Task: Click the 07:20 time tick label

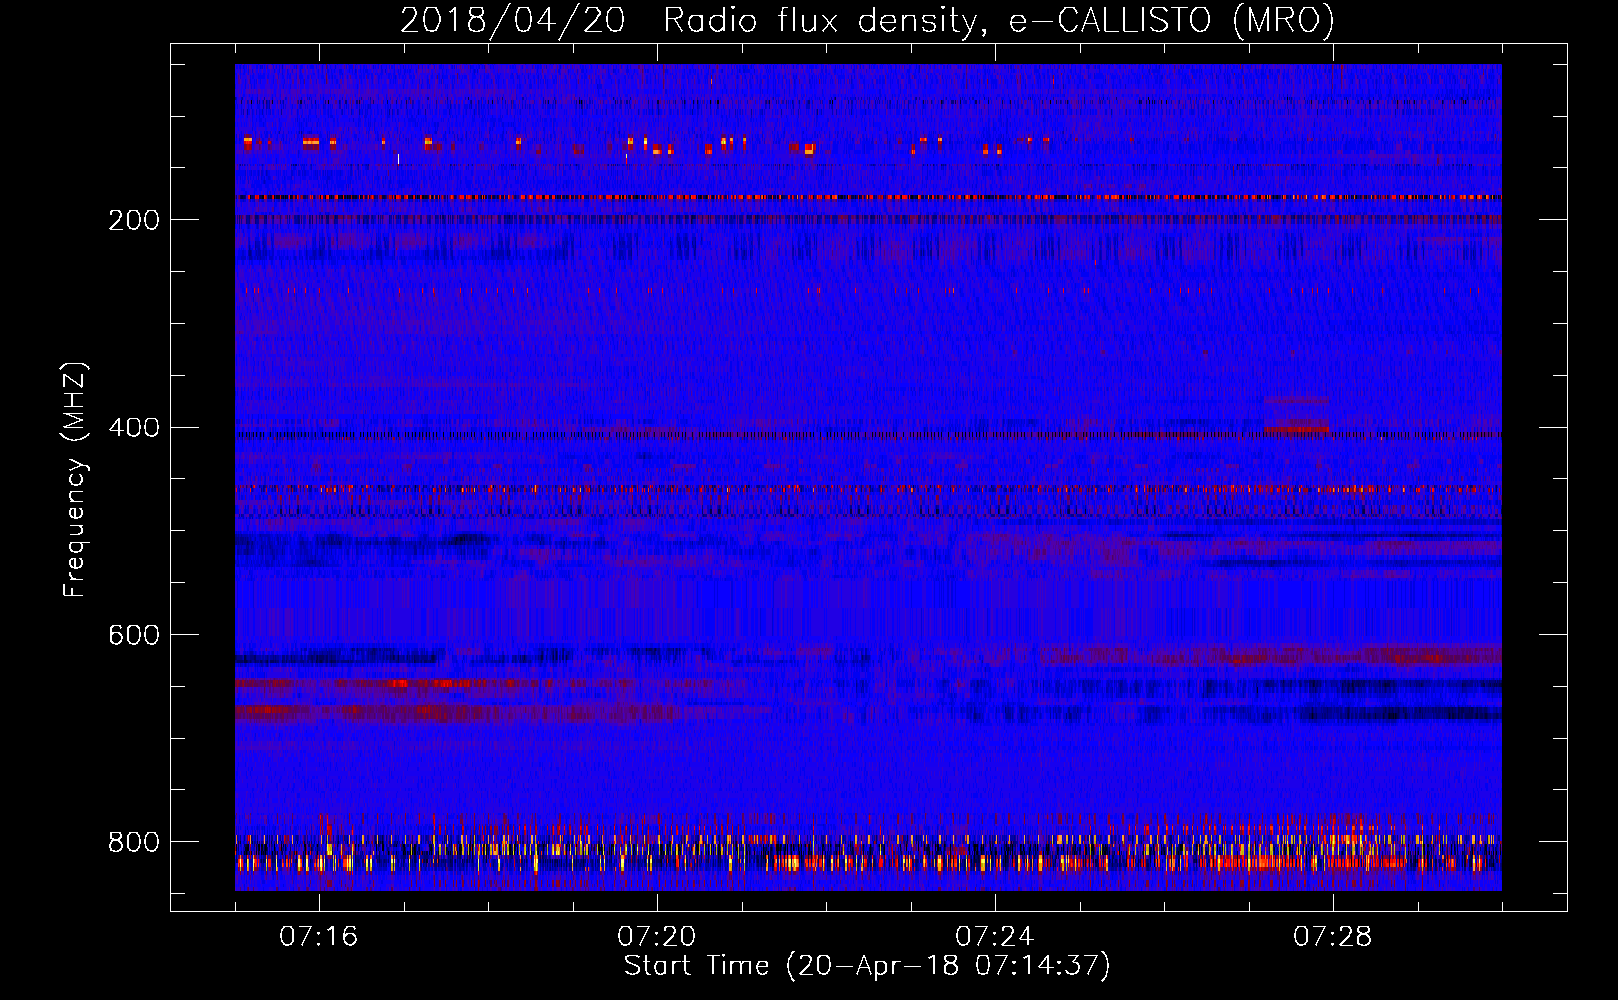Action: click(656, 936)
